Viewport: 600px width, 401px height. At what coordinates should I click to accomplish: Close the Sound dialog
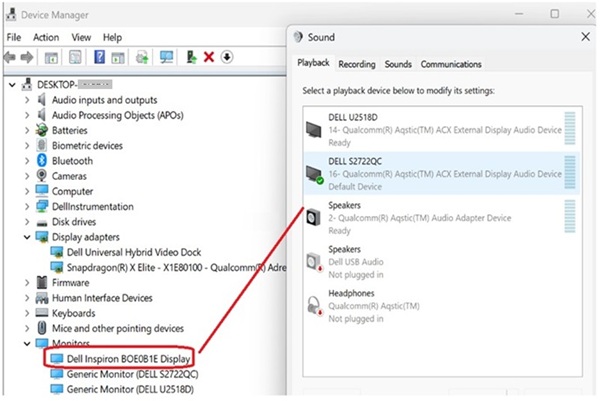585,37
